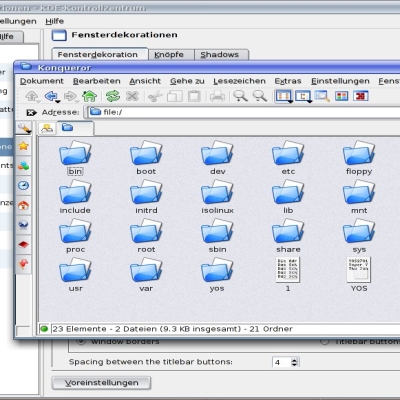This screenshot has height=400, width=400.
Task: Select the YOS file thumbnail
Action: tap(359, 275)
